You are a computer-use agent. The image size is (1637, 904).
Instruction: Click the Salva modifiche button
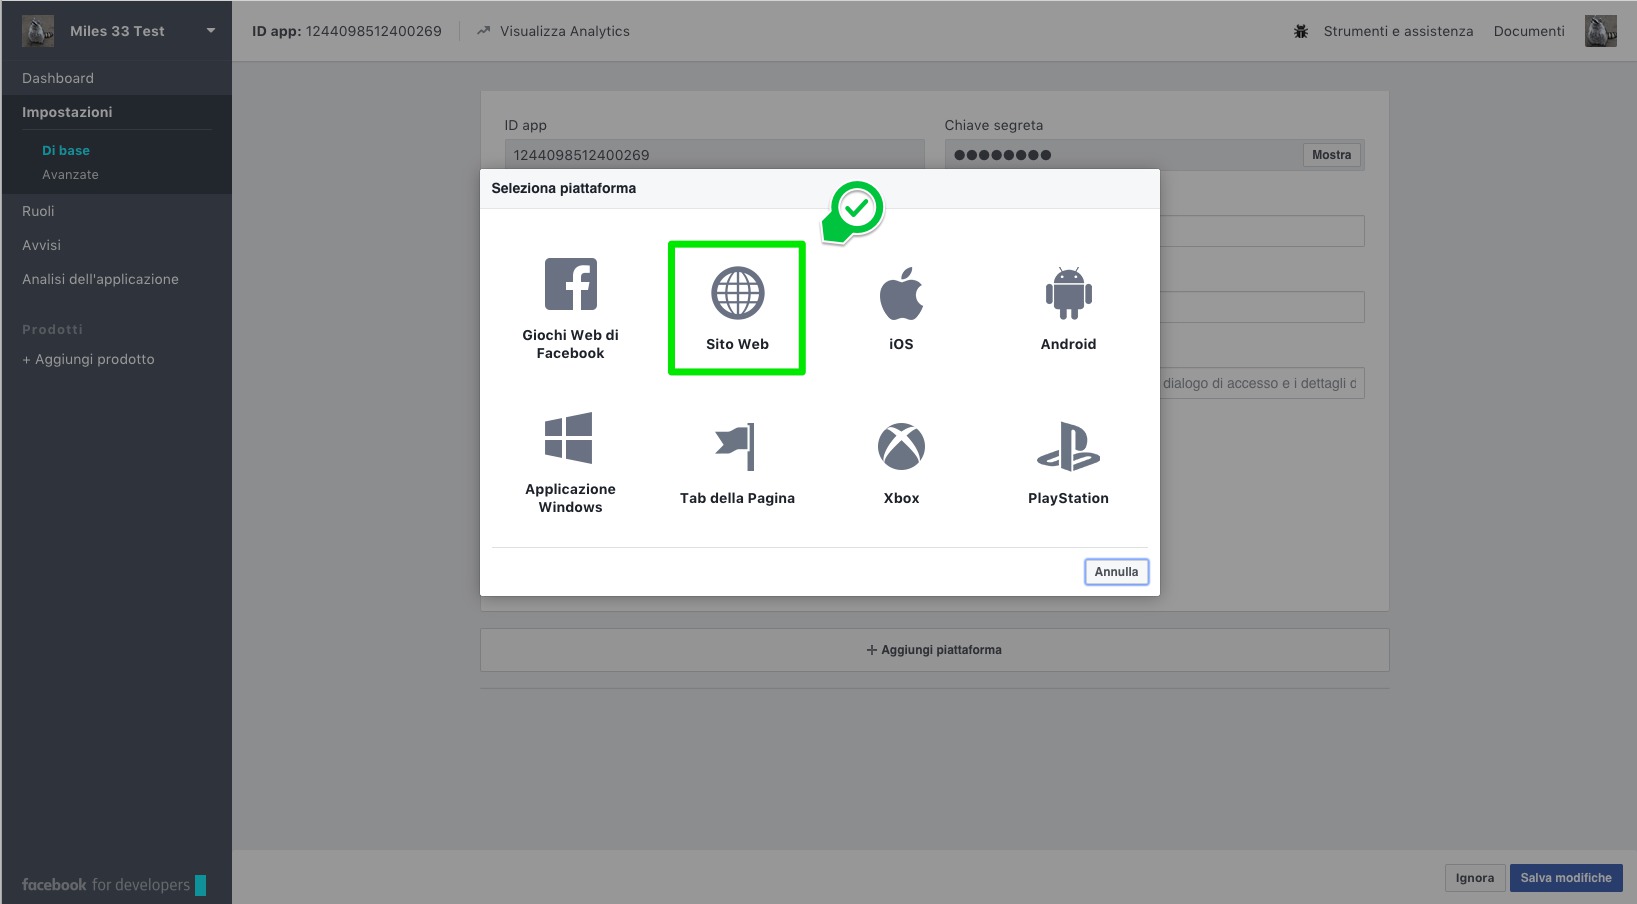pos(1565,878)
